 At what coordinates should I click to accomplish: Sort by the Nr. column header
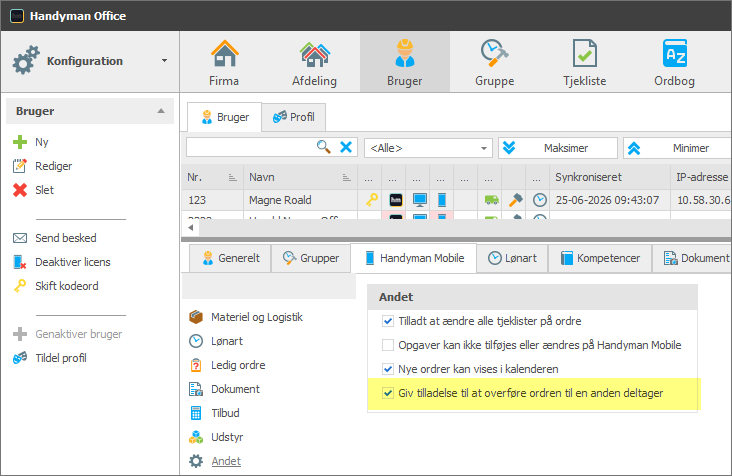click(x=212, y=177)
